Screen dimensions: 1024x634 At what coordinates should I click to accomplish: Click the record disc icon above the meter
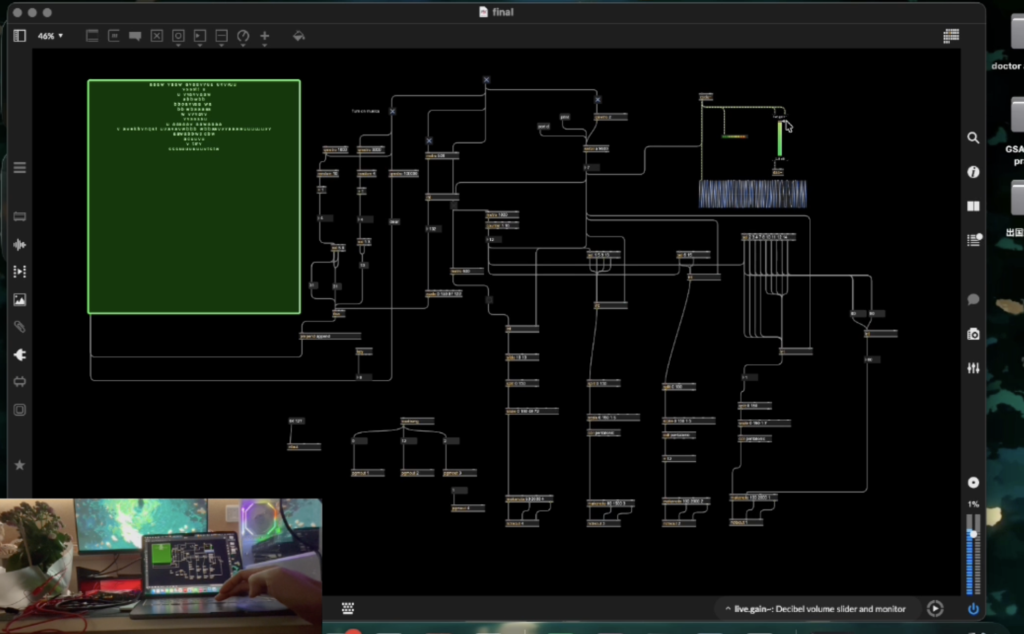tap(973, 483)
